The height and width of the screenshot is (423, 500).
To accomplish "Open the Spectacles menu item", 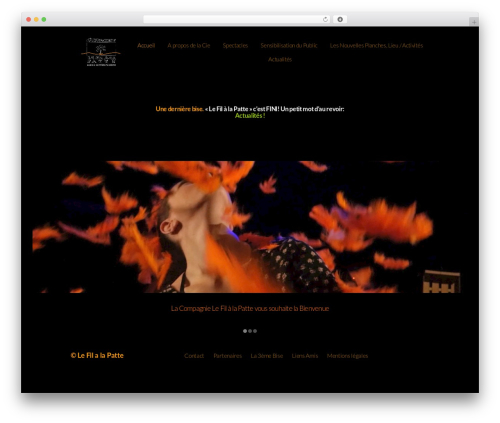I will [x=235, y=45].
